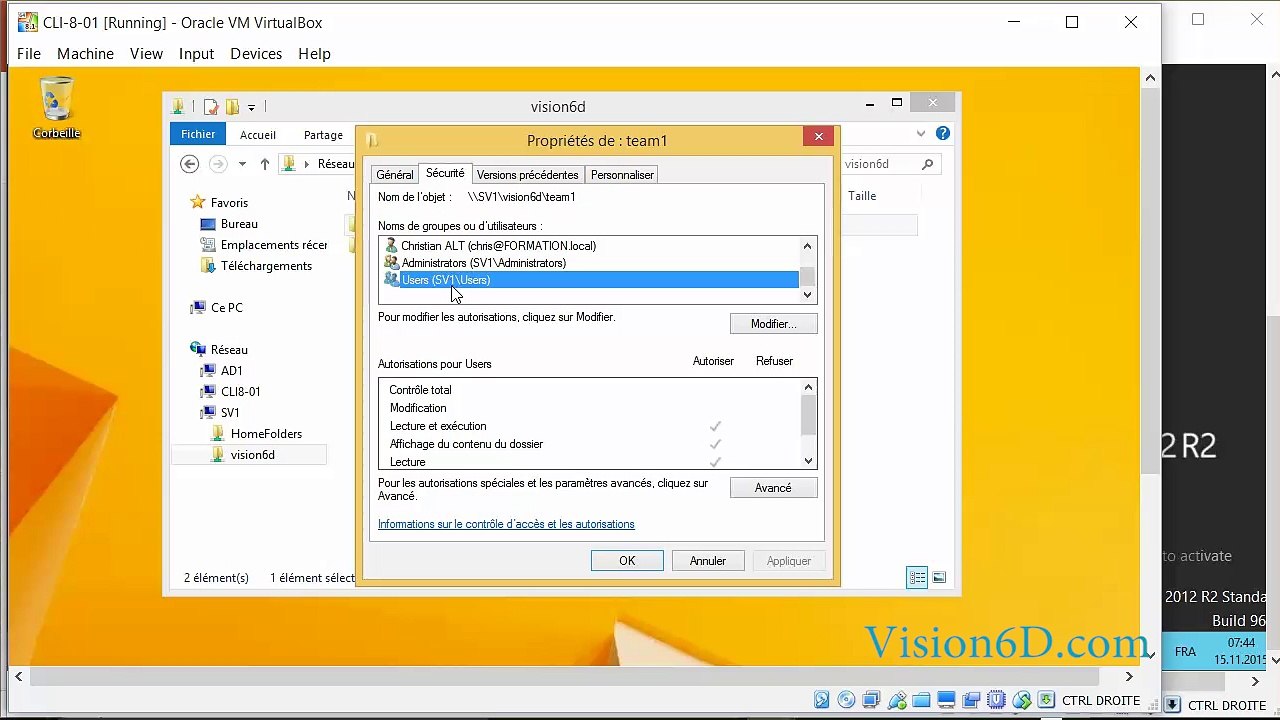The width and height of the screenshot is (1280, 720).
Task: Click the mouse integration icon in status bar
Action: coord(1022,700)
